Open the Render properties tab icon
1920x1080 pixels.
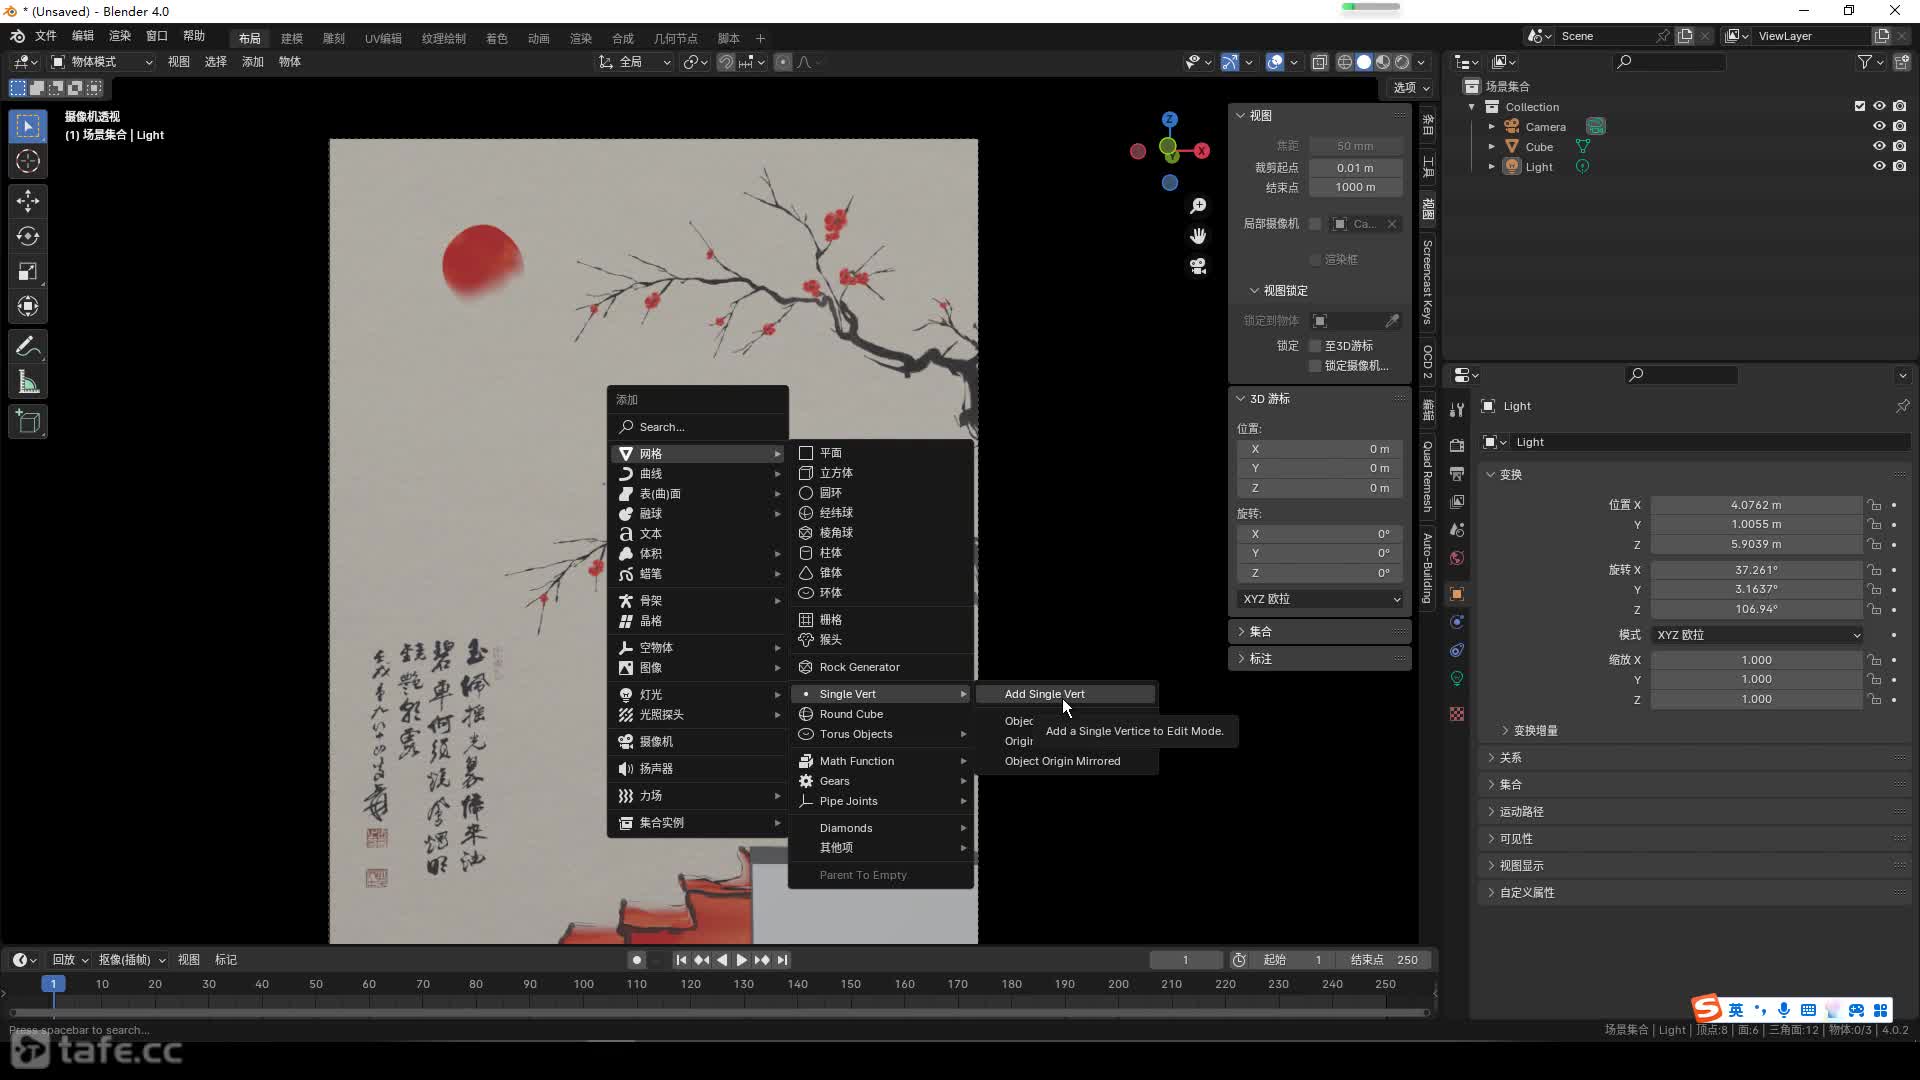pyautogui.click(x=1457, y=445)
